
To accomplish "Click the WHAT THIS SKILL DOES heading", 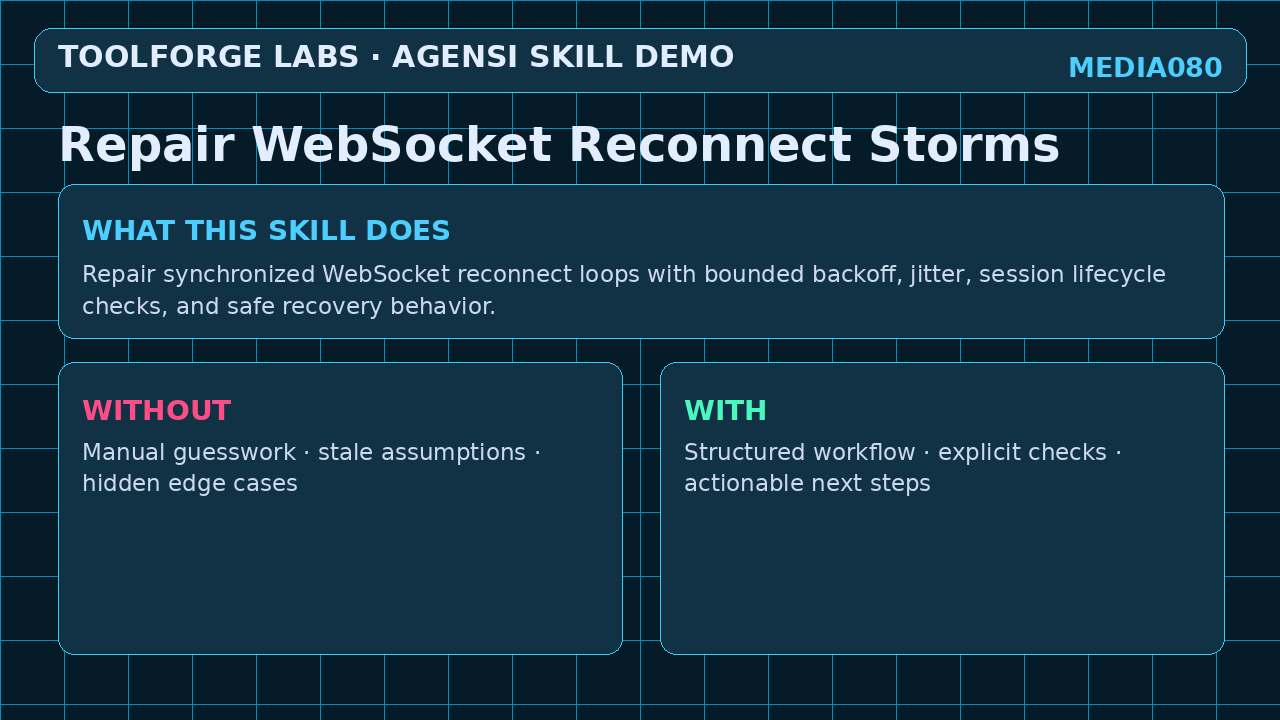I will tap(266, 231).
